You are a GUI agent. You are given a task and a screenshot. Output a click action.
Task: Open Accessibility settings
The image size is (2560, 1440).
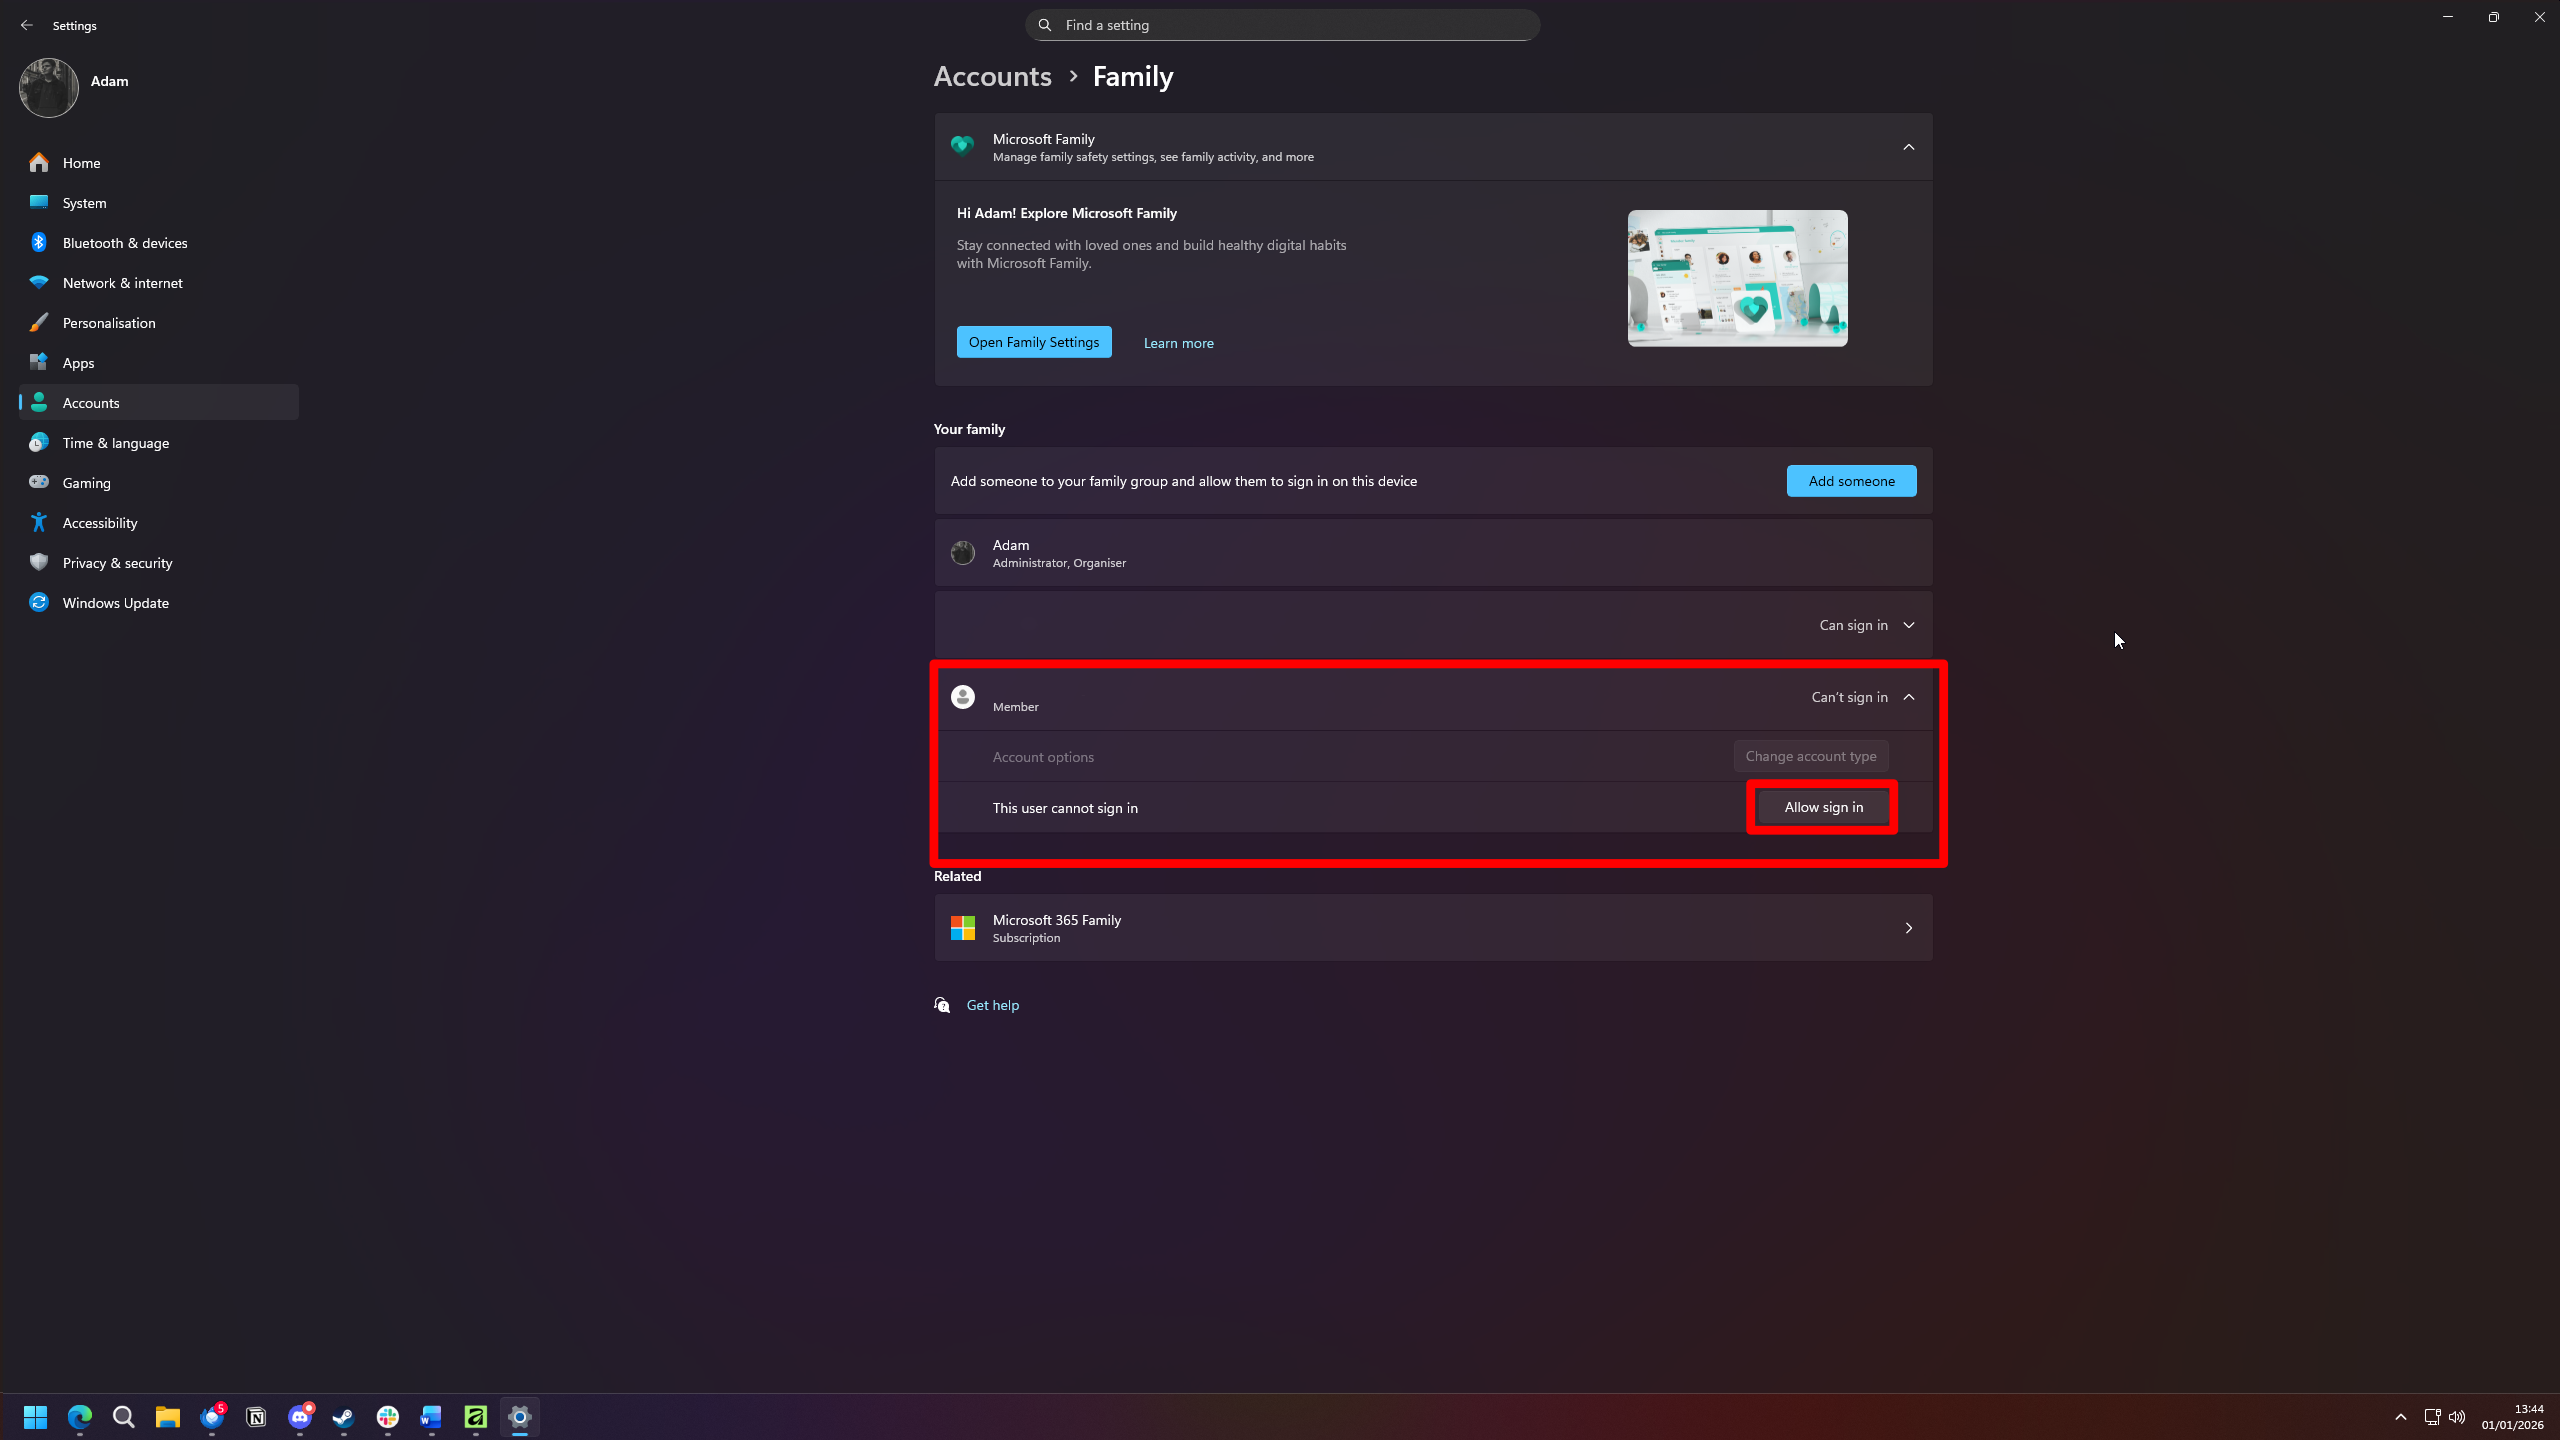tap(99, 522)
